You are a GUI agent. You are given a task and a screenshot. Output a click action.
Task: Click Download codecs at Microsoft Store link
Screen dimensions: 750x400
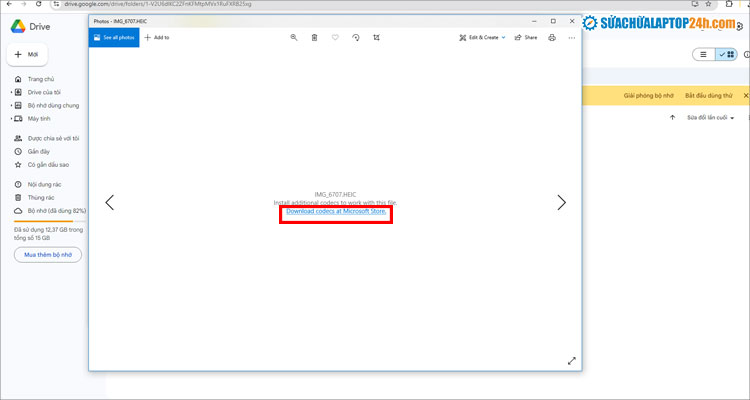coord(336,211)
